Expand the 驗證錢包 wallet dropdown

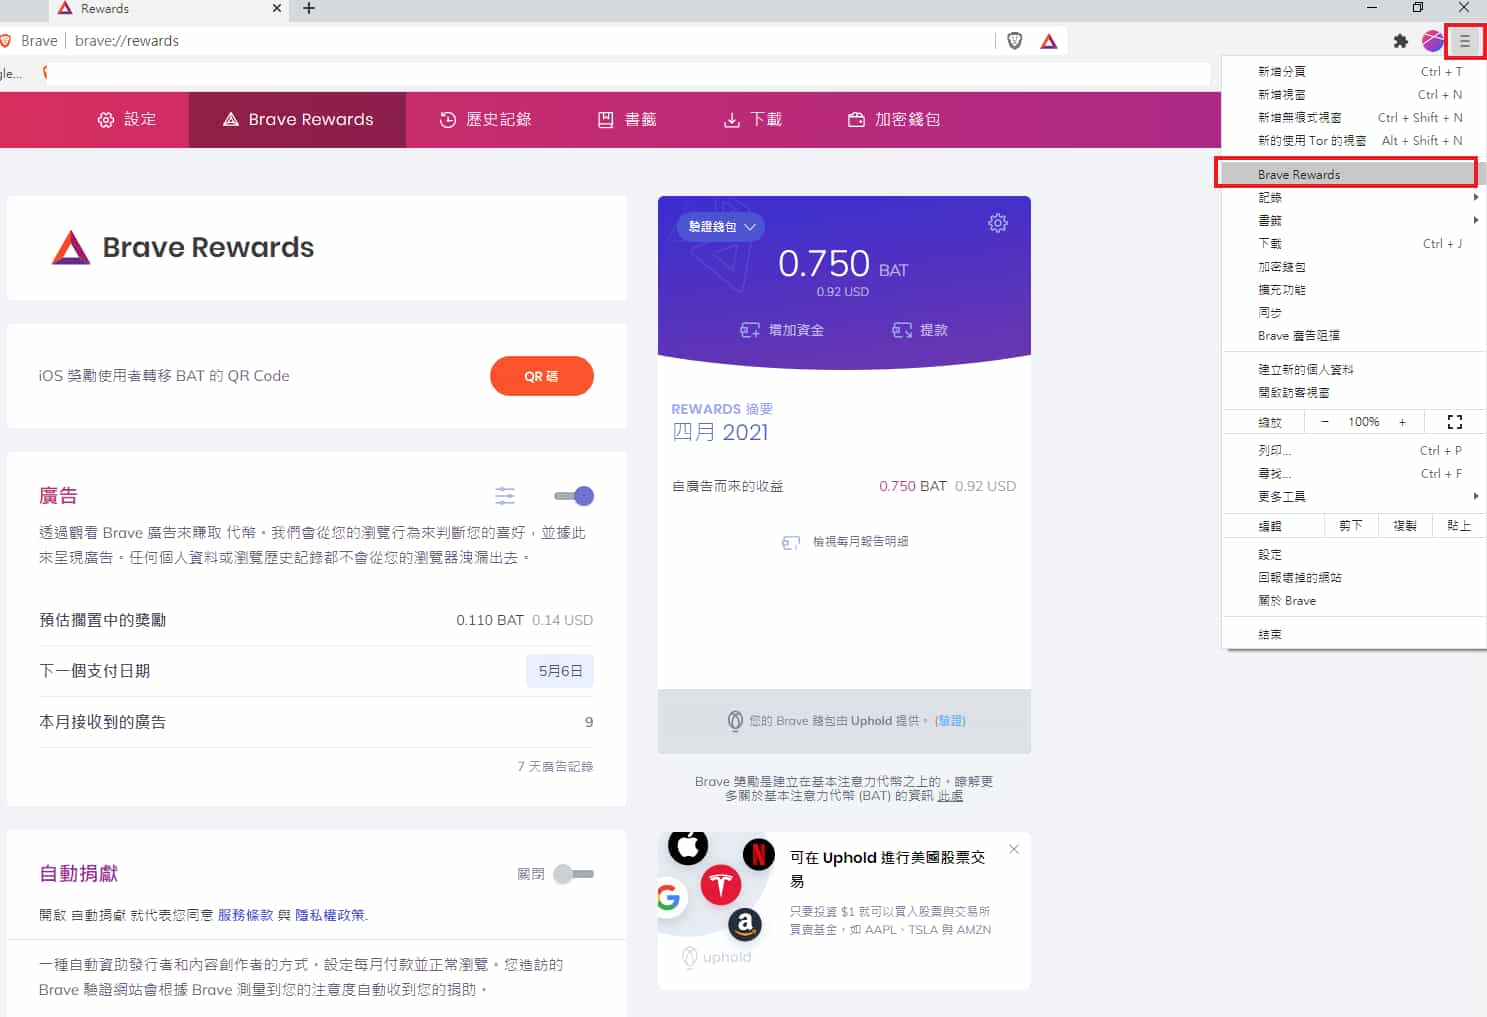[x=721, y=227]
